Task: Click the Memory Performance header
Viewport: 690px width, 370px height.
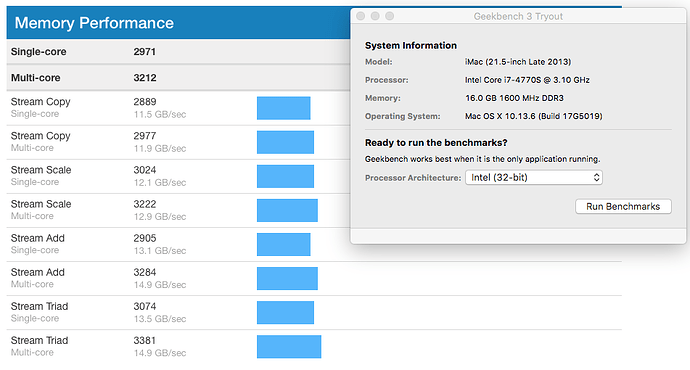Action: pyautogui.click(x=178, y=23)
